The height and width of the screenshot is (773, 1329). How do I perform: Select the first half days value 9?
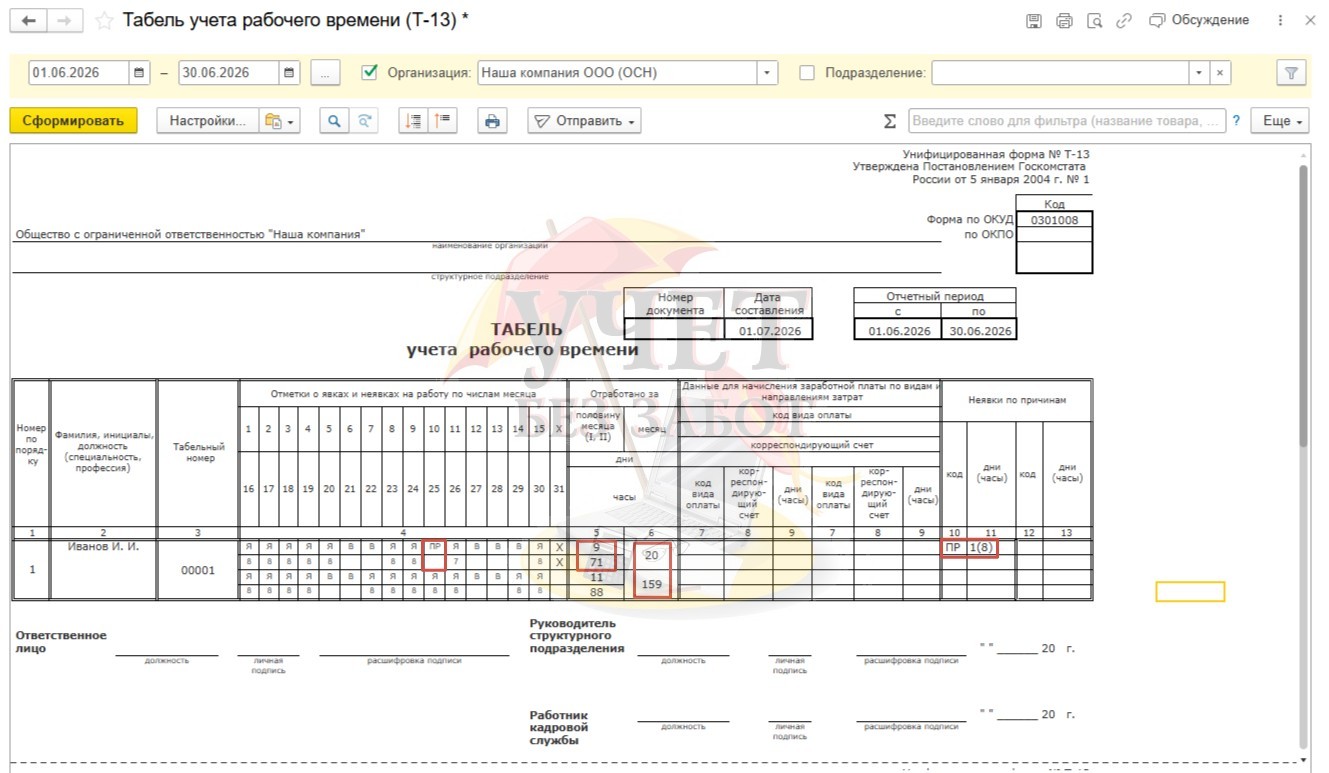596,548
